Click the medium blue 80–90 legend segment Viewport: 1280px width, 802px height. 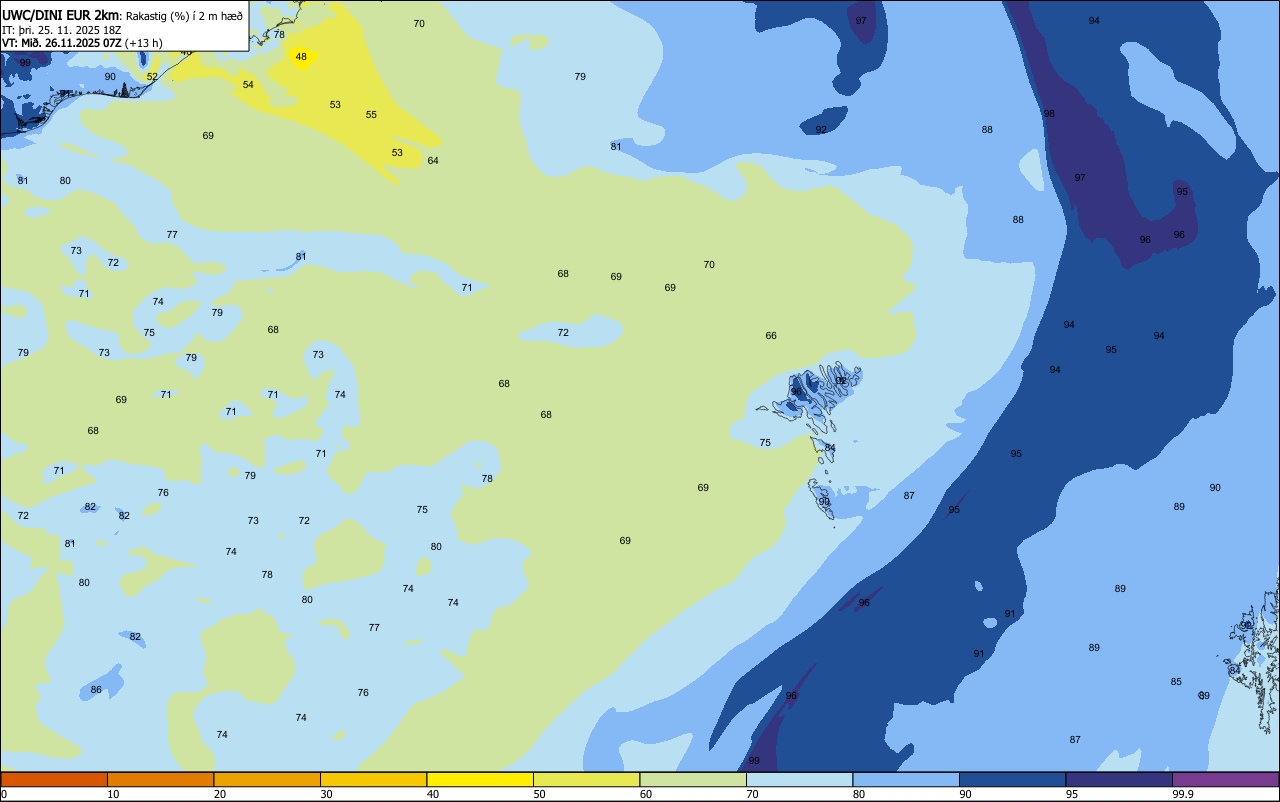coord(906,779)
